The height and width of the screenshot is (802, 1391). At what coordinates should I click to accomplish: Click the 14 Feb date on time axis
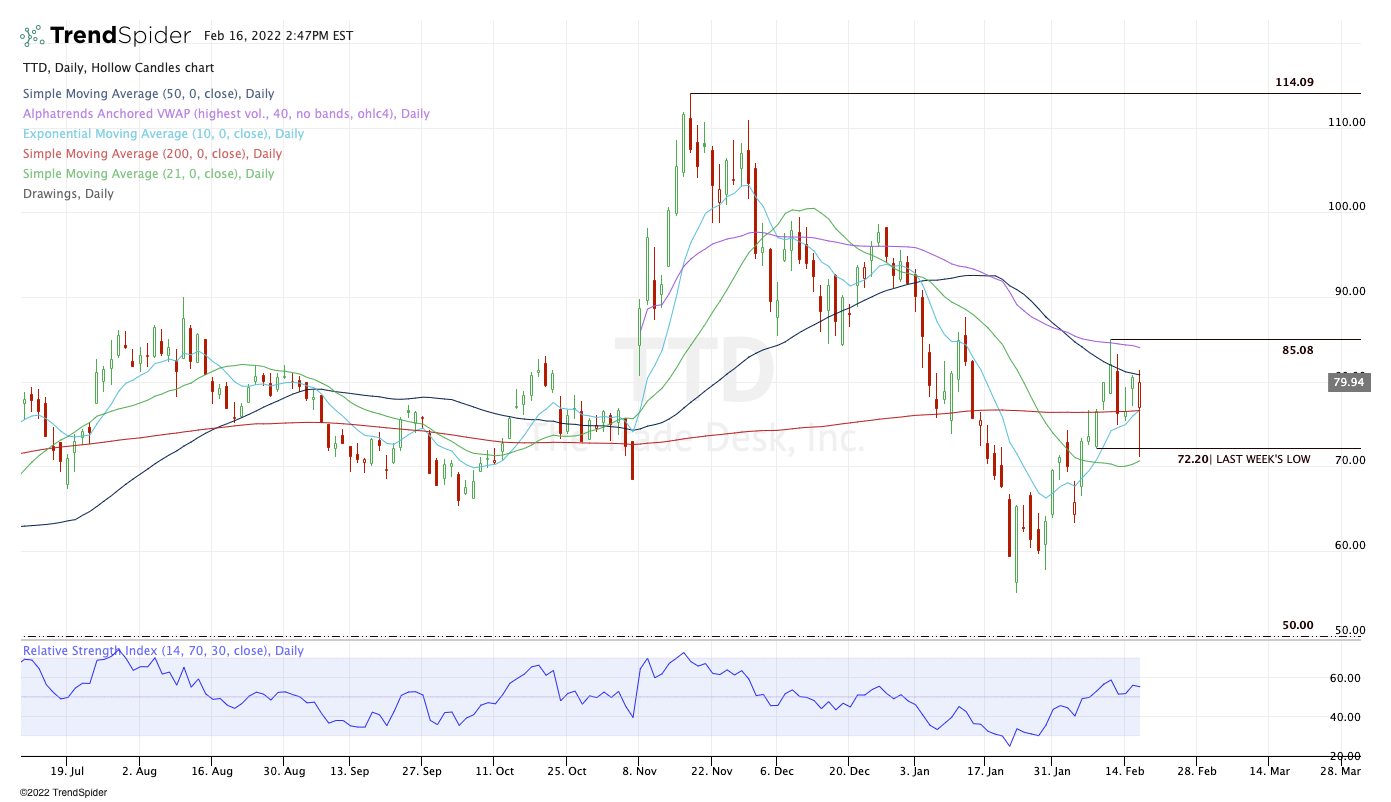[x=1126, y=772]
